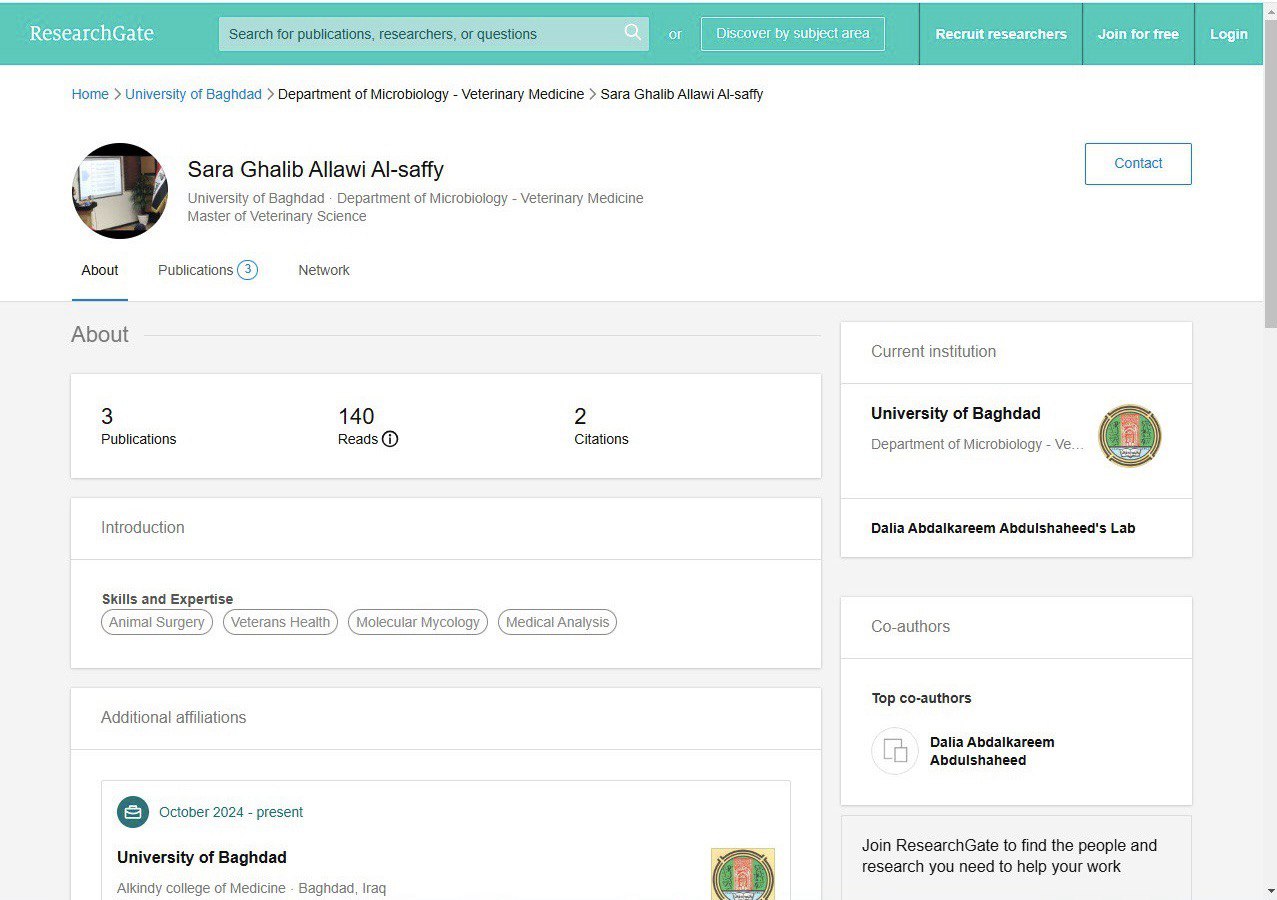This screenshot has height=900, width=1277.
Task: Open University of Baghdad breadcrumb link
Action: [193, 94]
